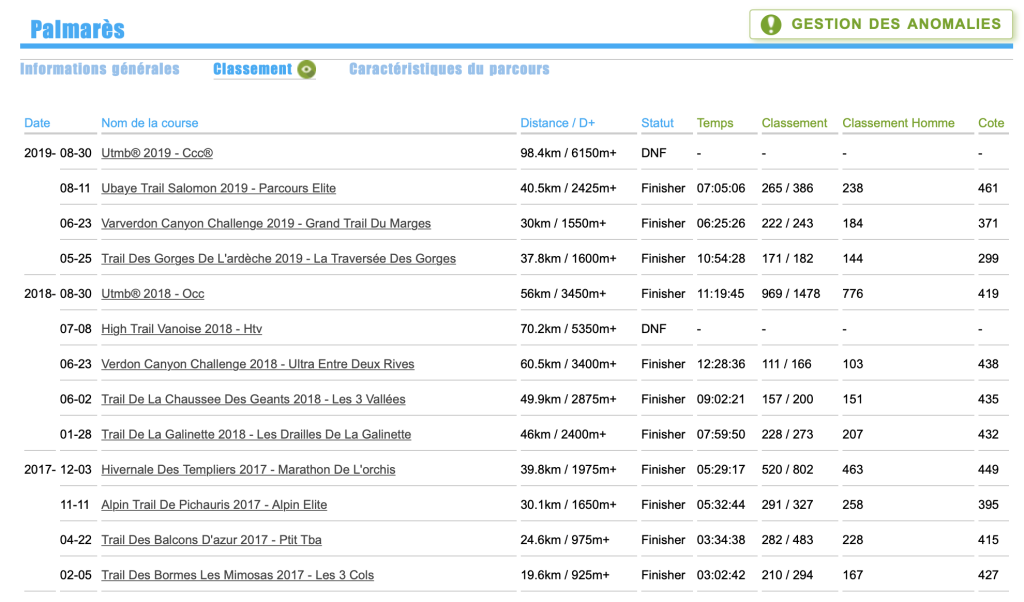Open Hivernale Des Templiers 2017 race link
The height and width of the screenshot is (602, 1024).
248,469
